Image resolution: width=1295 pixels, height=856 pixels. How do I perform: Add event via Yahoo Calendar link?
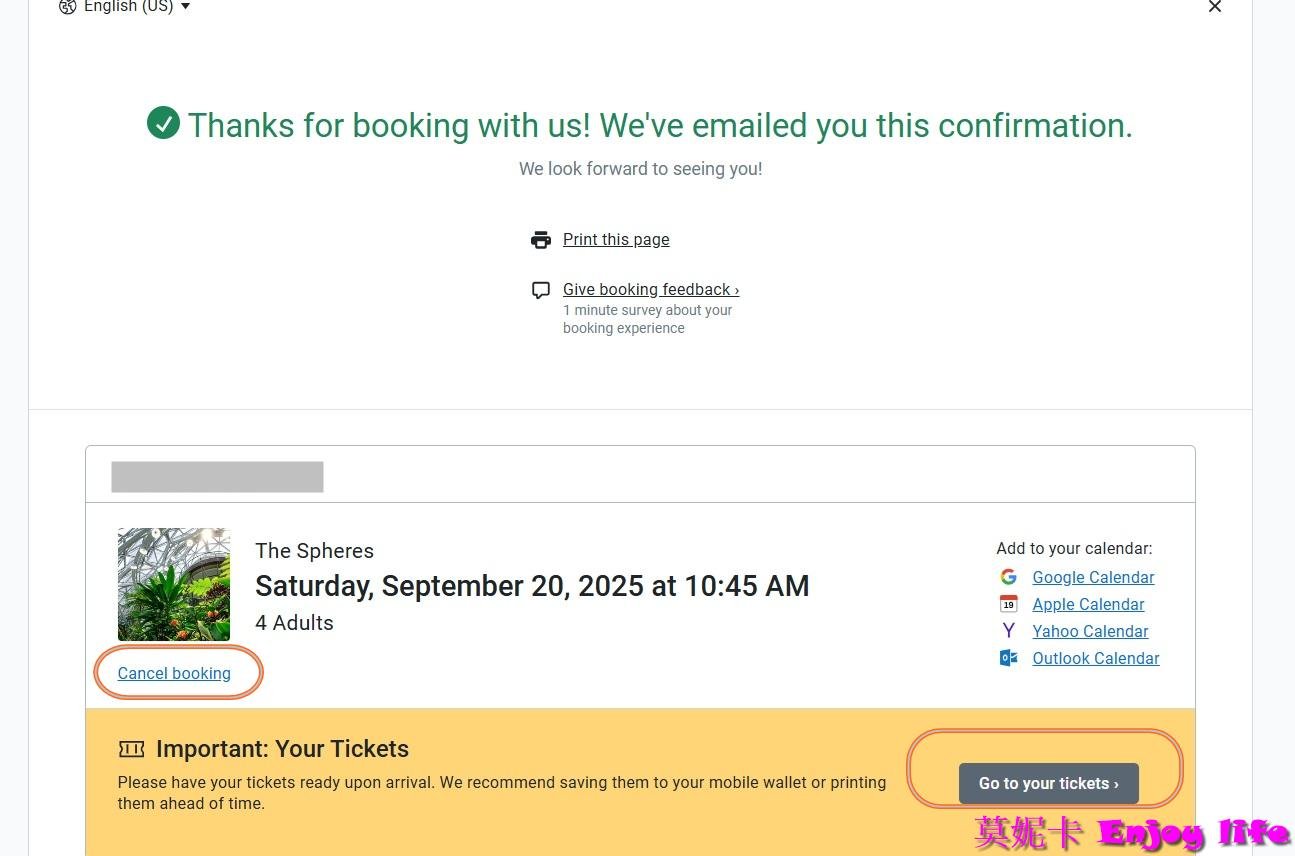tap(1090, 631)
